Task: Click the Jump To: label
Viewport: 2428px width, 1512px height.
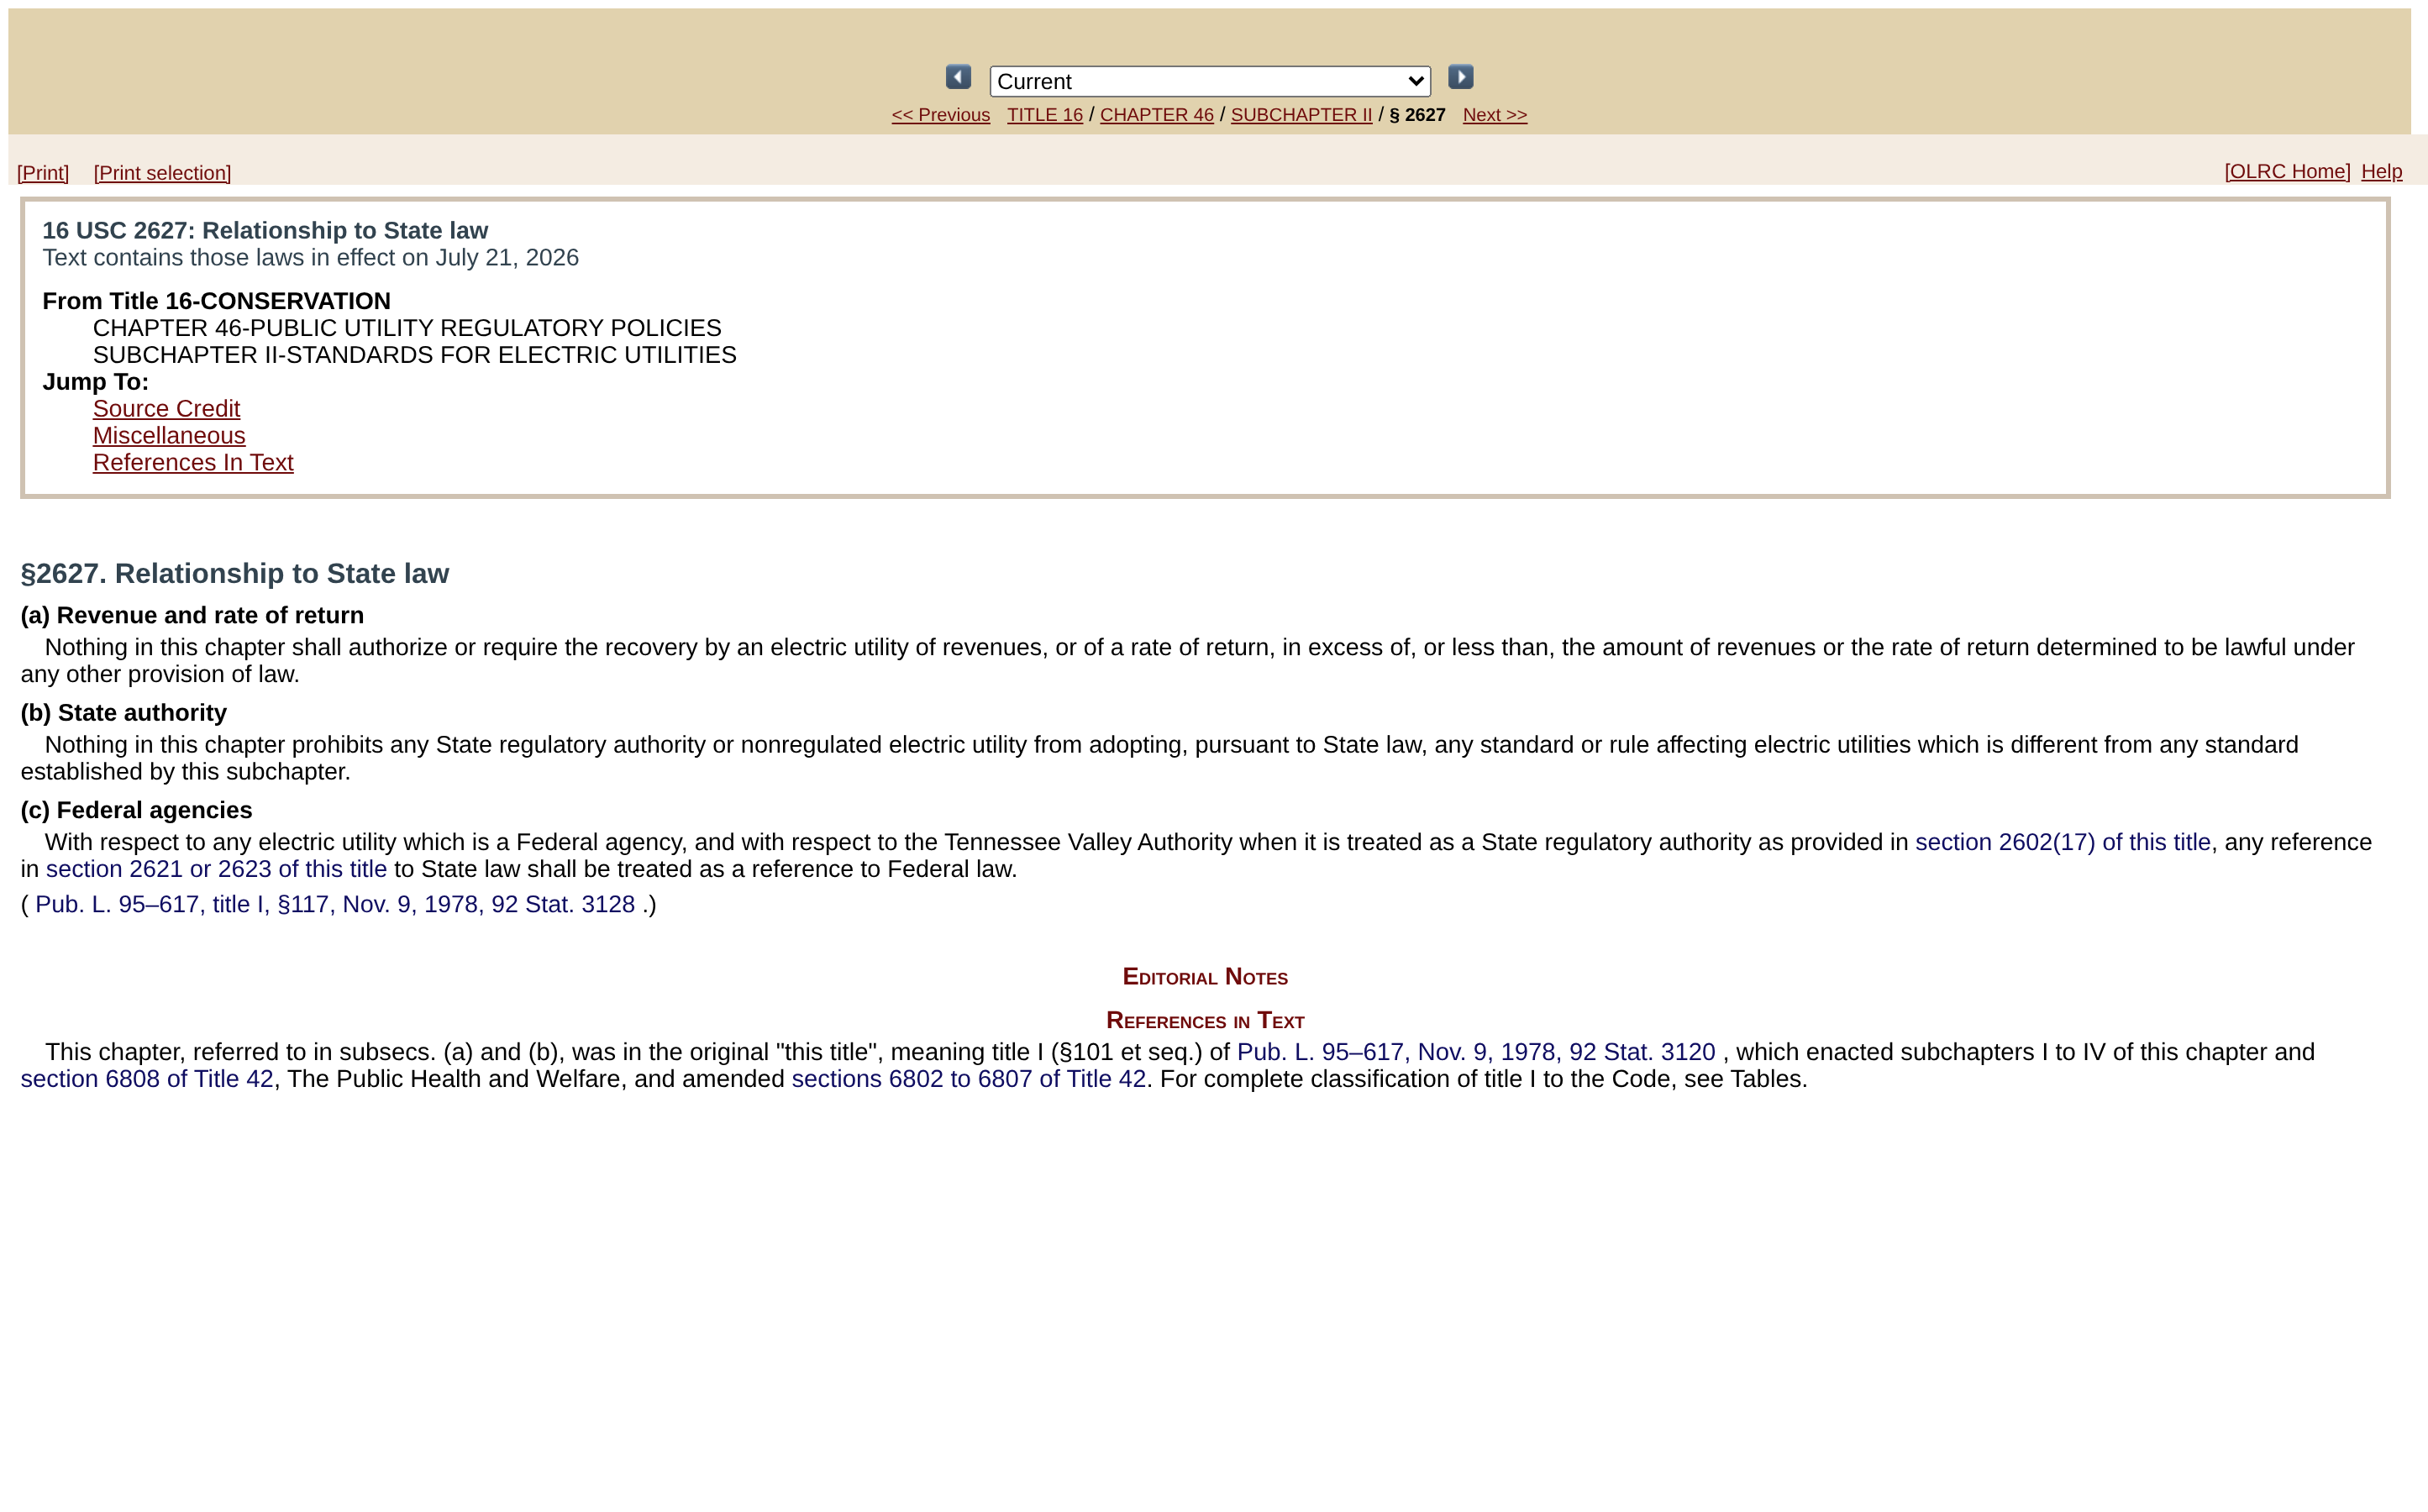Action: (95, 382)
